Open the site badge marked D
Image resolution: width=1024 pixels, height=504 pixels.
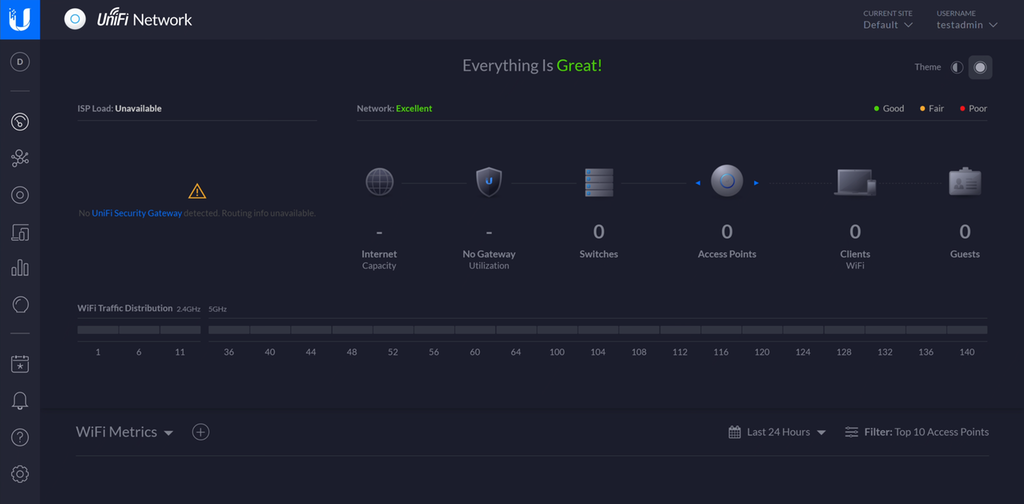(x=20, y=62)
